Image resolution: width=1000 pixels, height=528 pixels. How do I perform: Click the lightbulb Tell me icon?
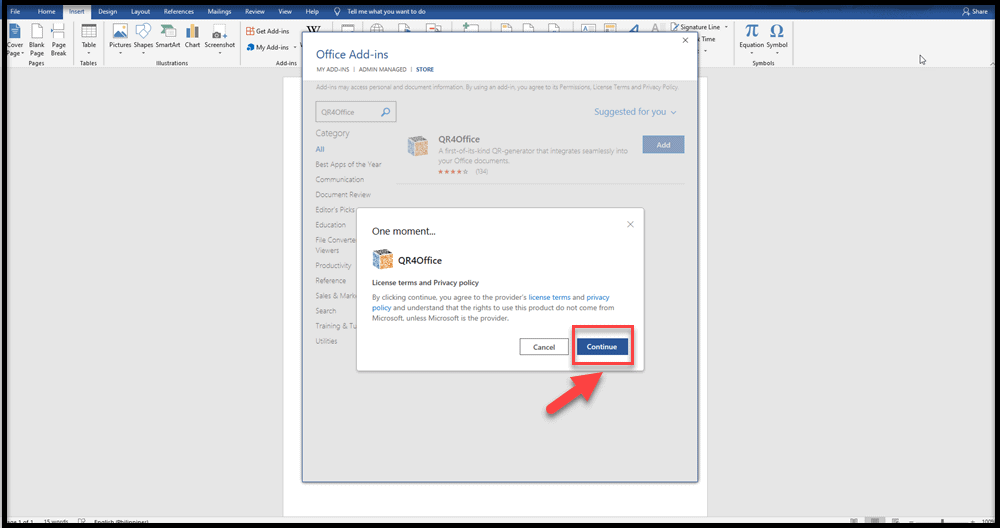point(337,11)
